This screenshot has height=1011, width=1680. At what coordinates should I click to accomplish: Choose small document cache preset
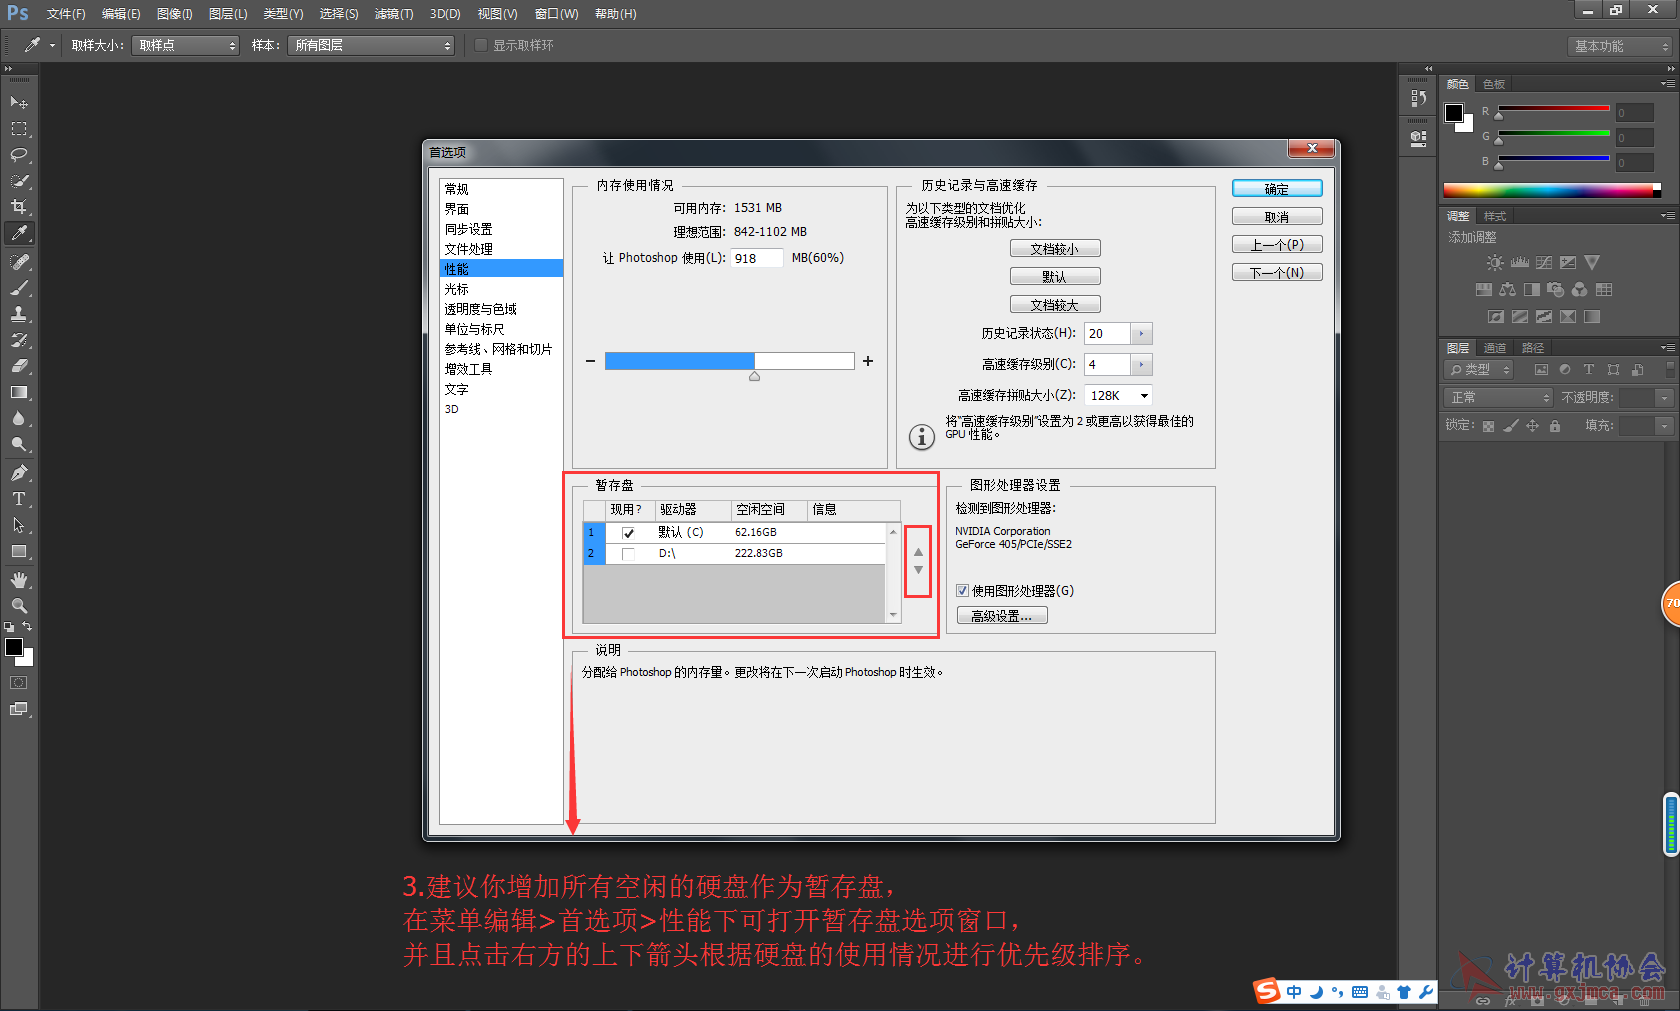1055,249
